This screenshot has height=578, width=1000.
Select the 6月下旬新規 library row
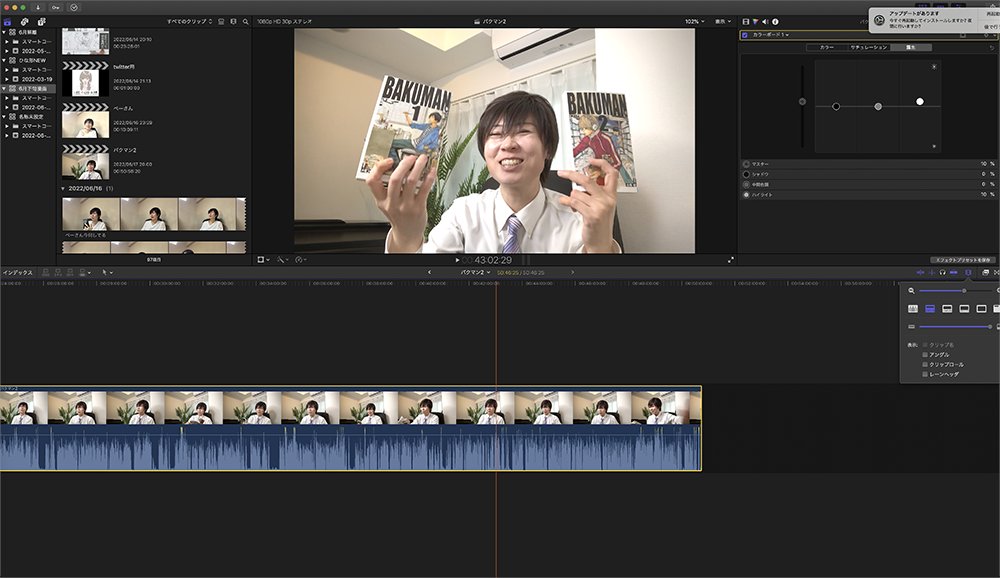click(29, 89)
